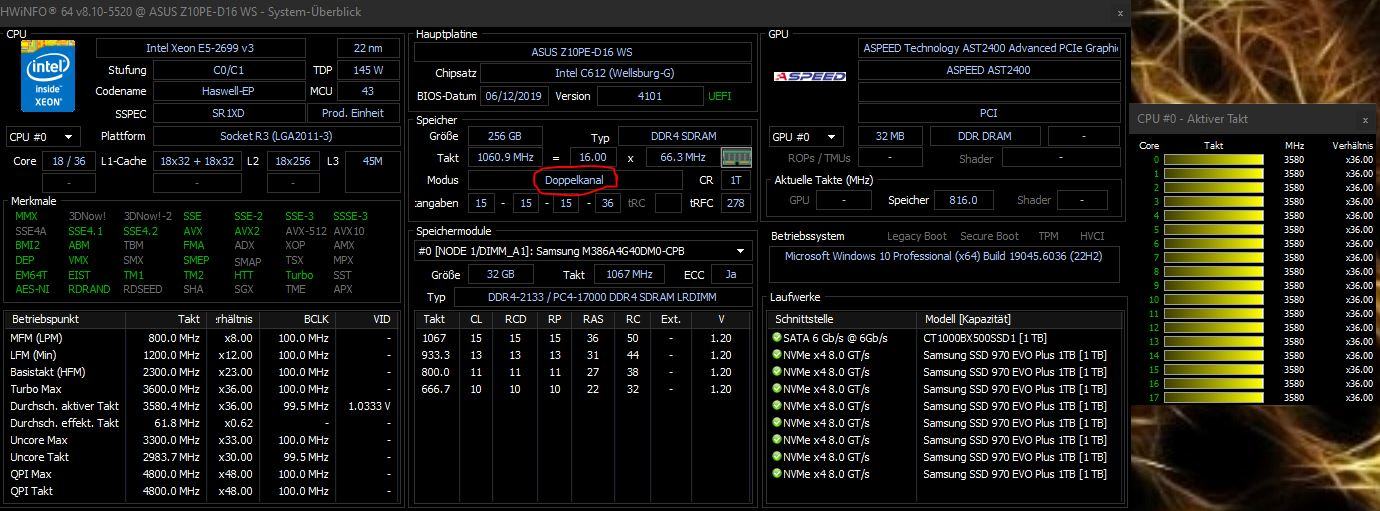Click the 18 / 36 core count field
Screen dimensions: 1380x511
point(69,161)
